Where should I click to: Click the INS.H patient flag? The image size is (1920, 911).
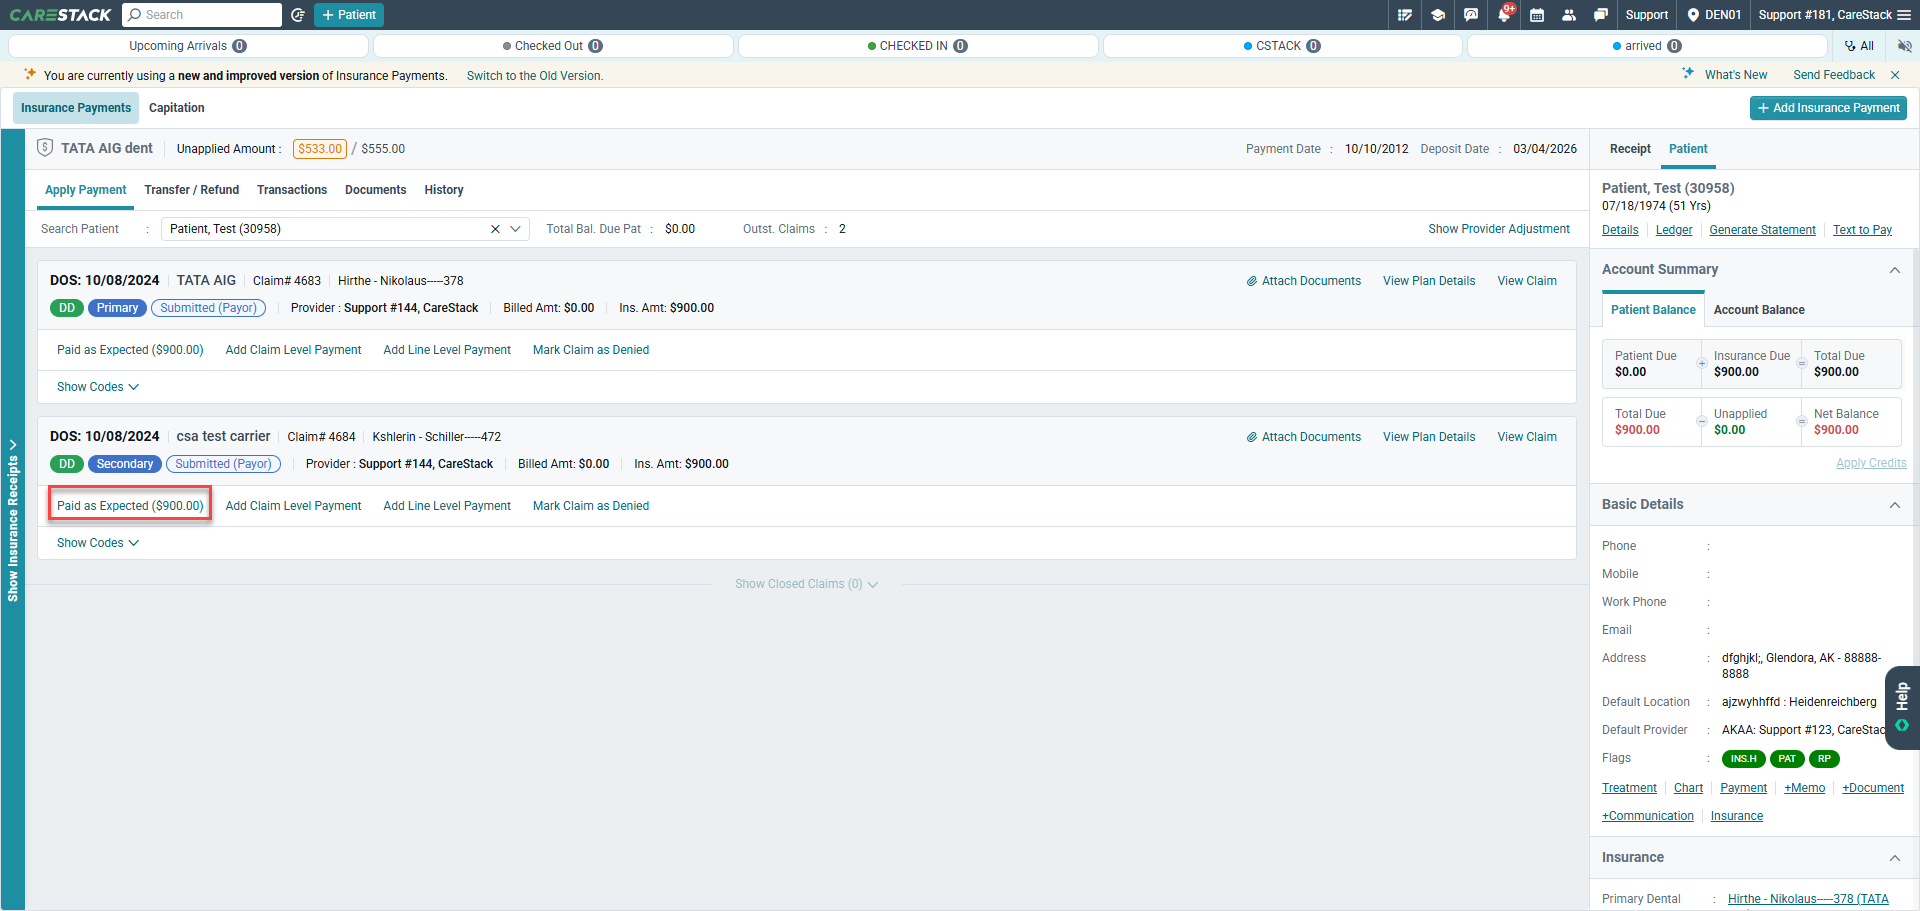(1744, 759)
